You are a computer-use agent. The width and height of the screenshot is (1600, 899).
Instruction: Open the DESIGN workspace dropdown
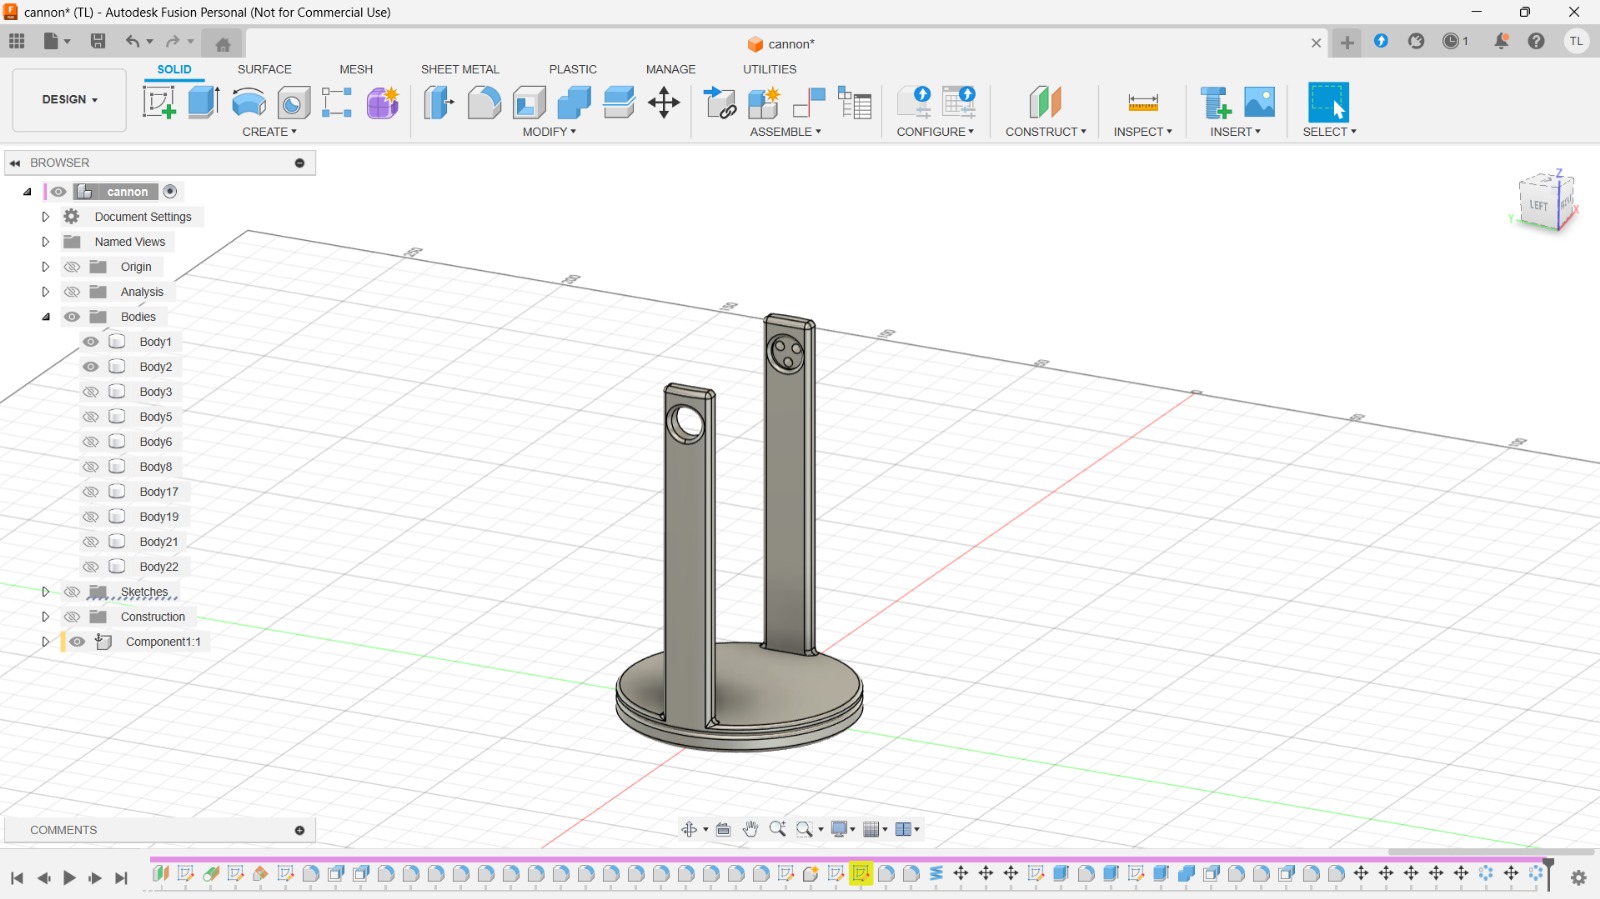click(69, 100)
